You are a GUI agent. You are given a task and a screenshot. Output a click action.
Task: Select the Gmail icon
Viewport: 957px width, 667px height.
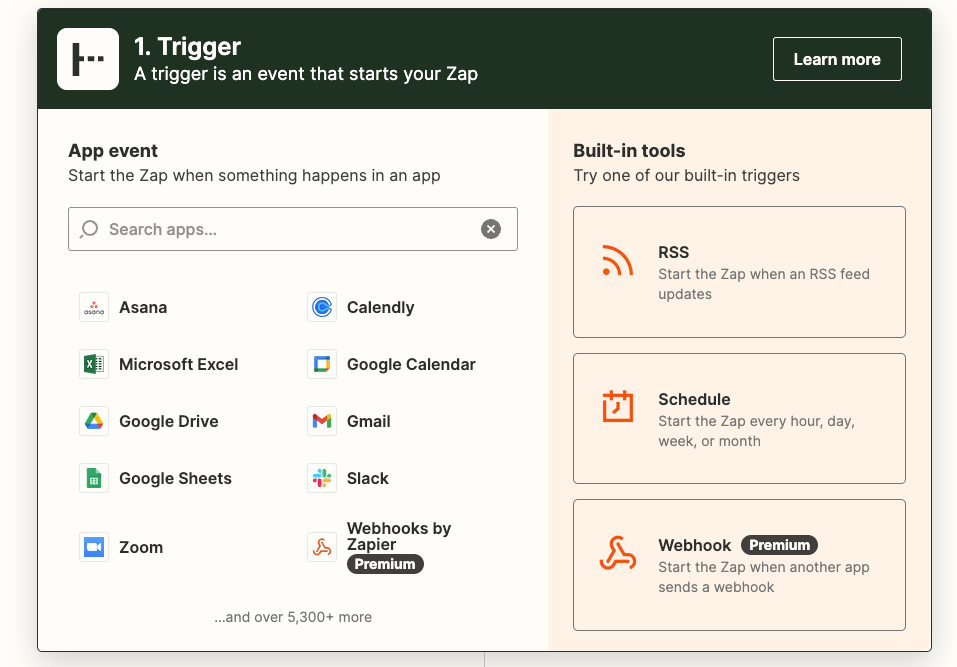click(x=322, y=421)
